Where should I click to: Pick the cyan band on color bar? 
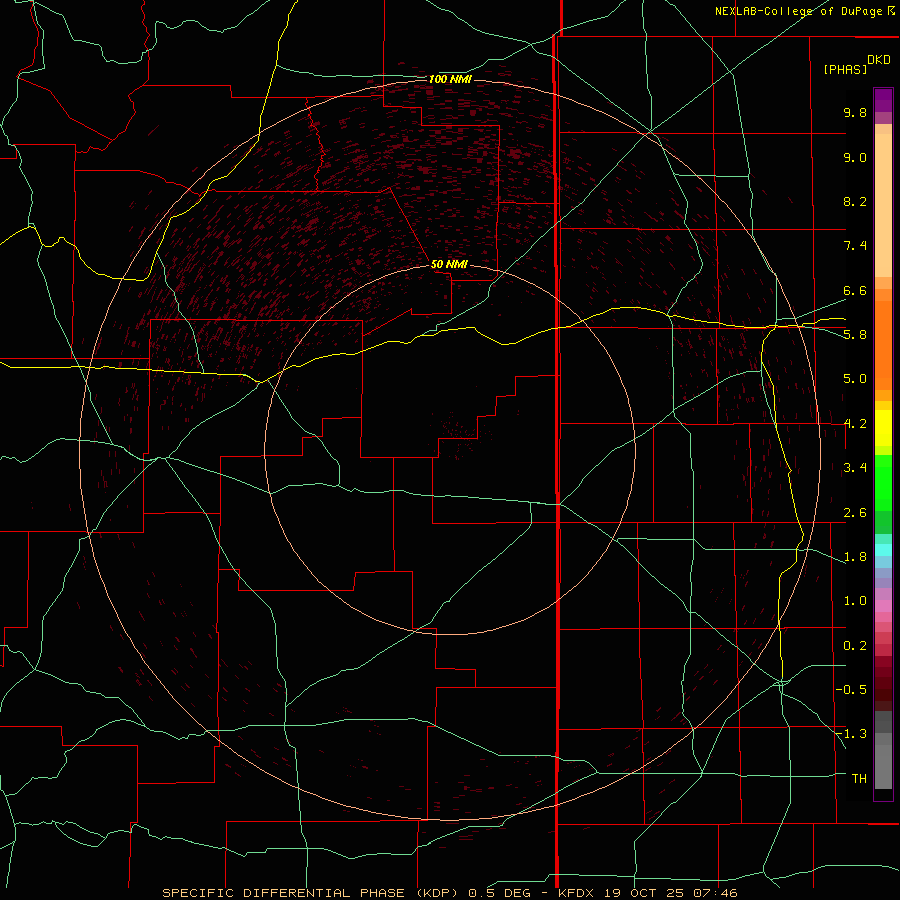click(x=883, y=550)
